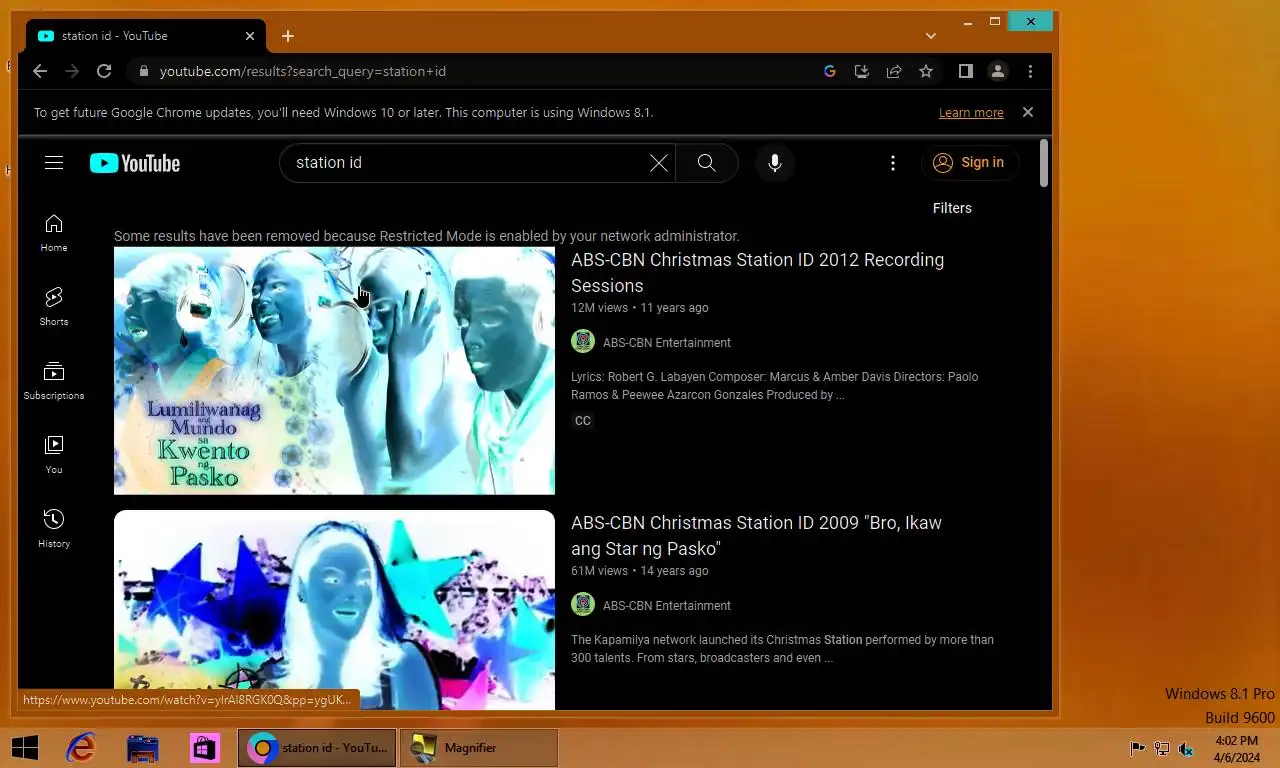This screenshot has width=1280, height=768.
Task: Share this page via share icon
Action: (894, 71)
